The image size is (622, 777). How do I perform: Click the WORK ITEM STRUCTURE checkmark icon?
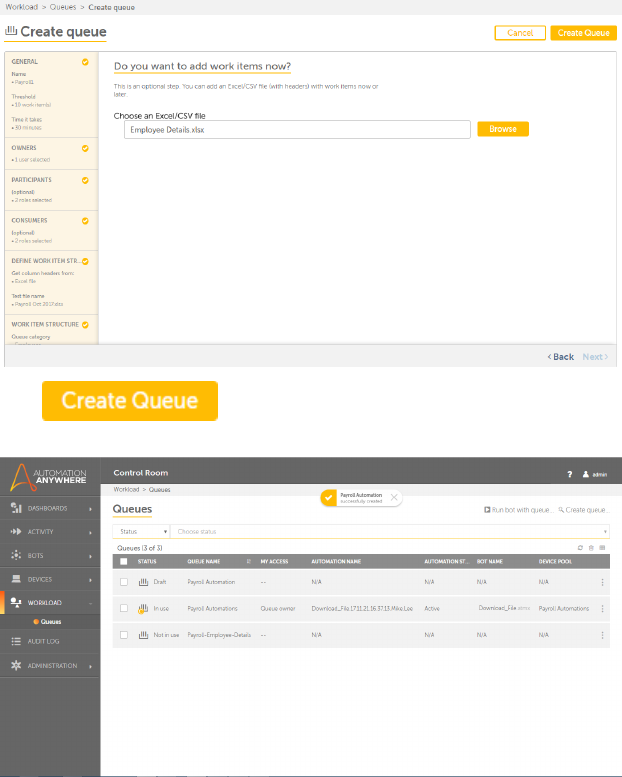click(85, 325)
